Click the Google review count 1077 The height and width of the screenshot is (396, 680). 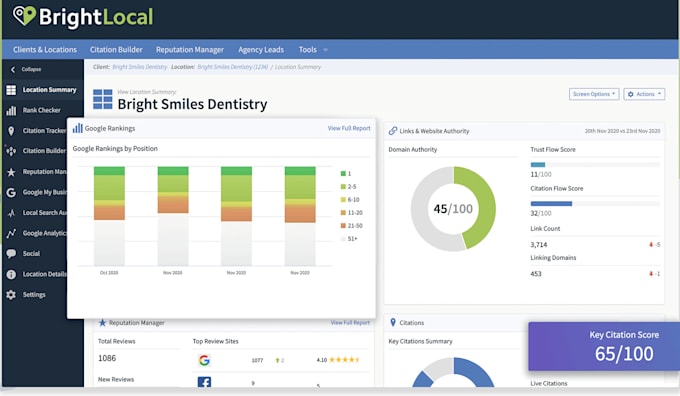257,360
